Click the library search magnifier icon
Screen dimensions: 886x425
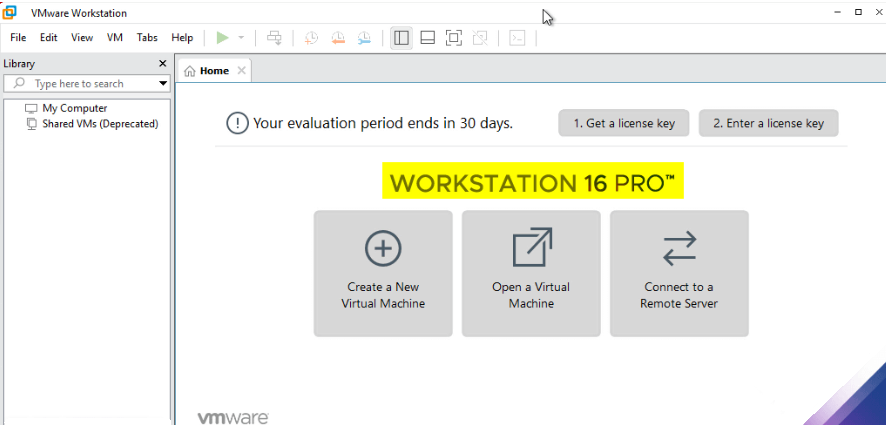pyautogui.click(x=20, y=83)
